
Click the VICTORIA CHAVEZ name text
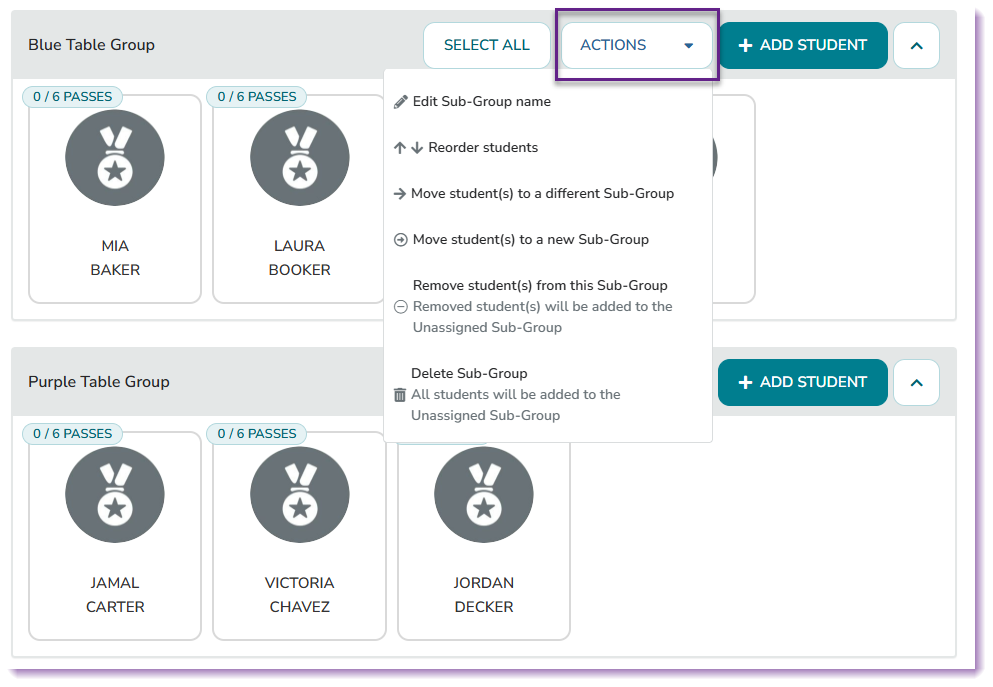point(300,595)
